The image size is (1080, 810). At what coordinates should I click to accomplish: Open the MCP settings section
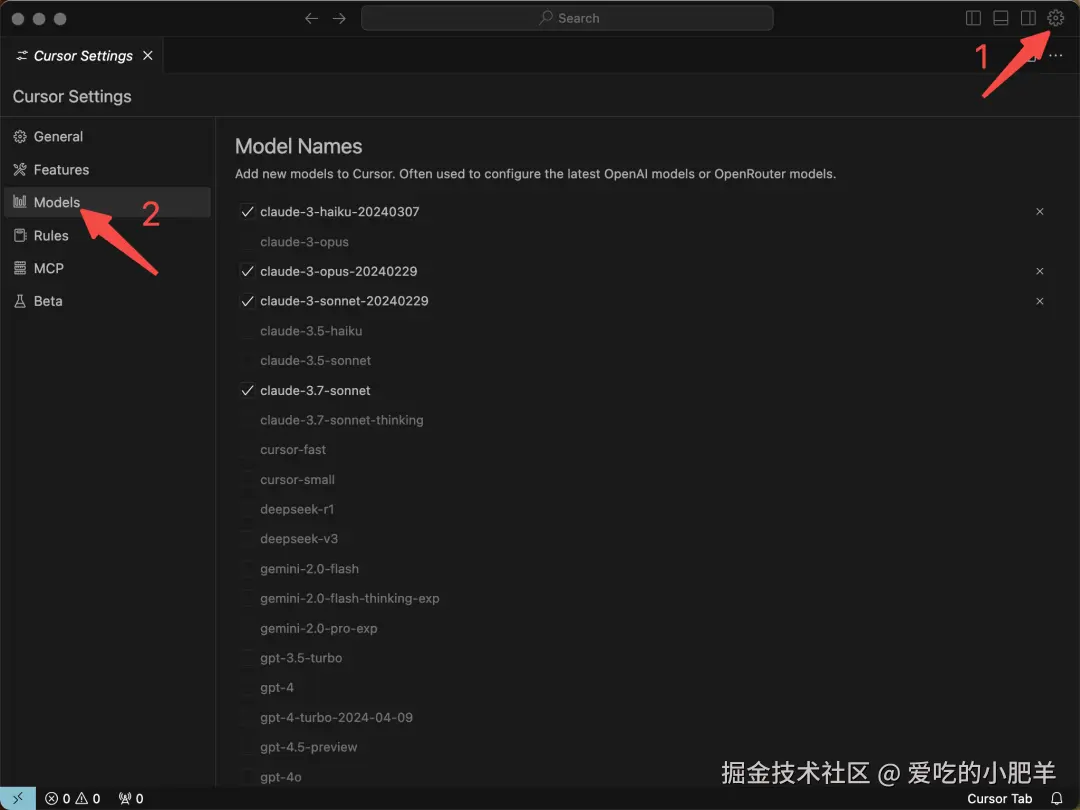click(107, 268)
